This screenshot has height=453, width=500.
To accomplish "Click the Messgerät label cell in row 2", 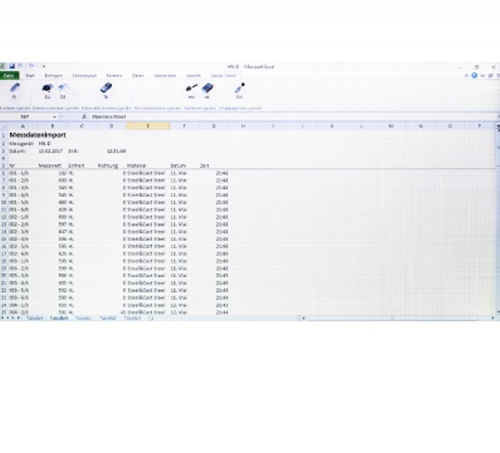I will 22,144.
